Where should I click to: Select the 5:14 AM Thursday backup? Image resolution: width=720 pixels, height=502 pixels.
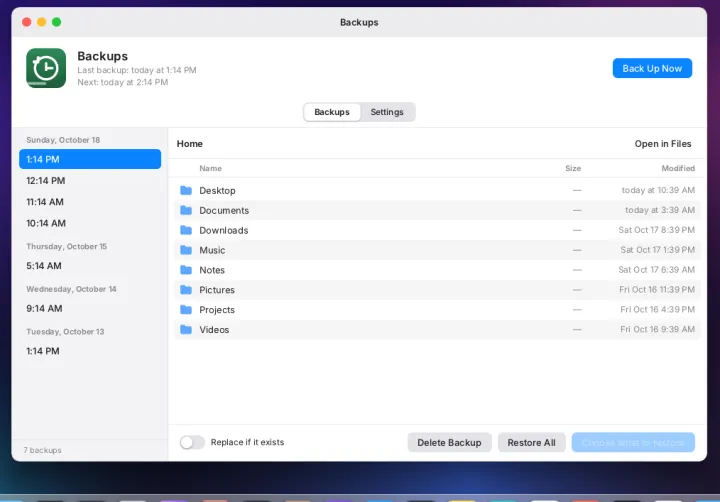[x=90, y=266]
